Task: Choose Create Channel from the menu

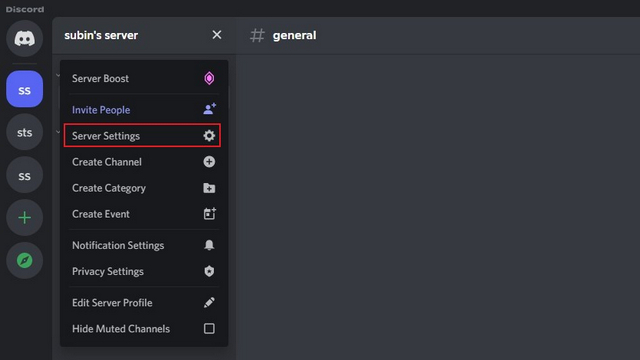Action: point(143,162)
